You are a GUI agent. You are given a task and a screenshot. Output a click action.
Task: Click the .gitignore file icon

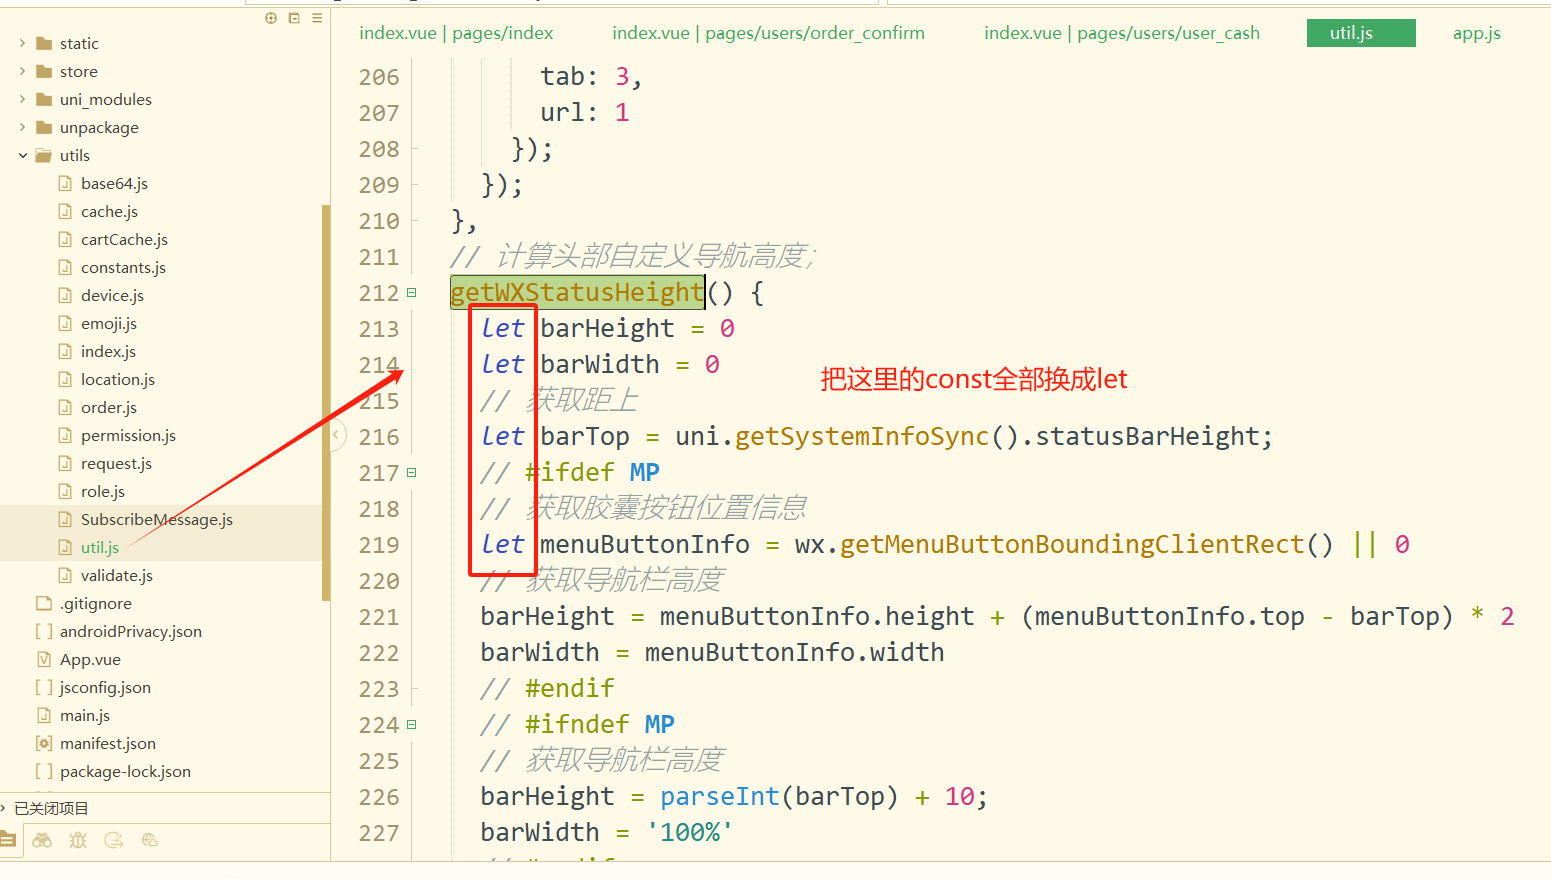point(44,603)
